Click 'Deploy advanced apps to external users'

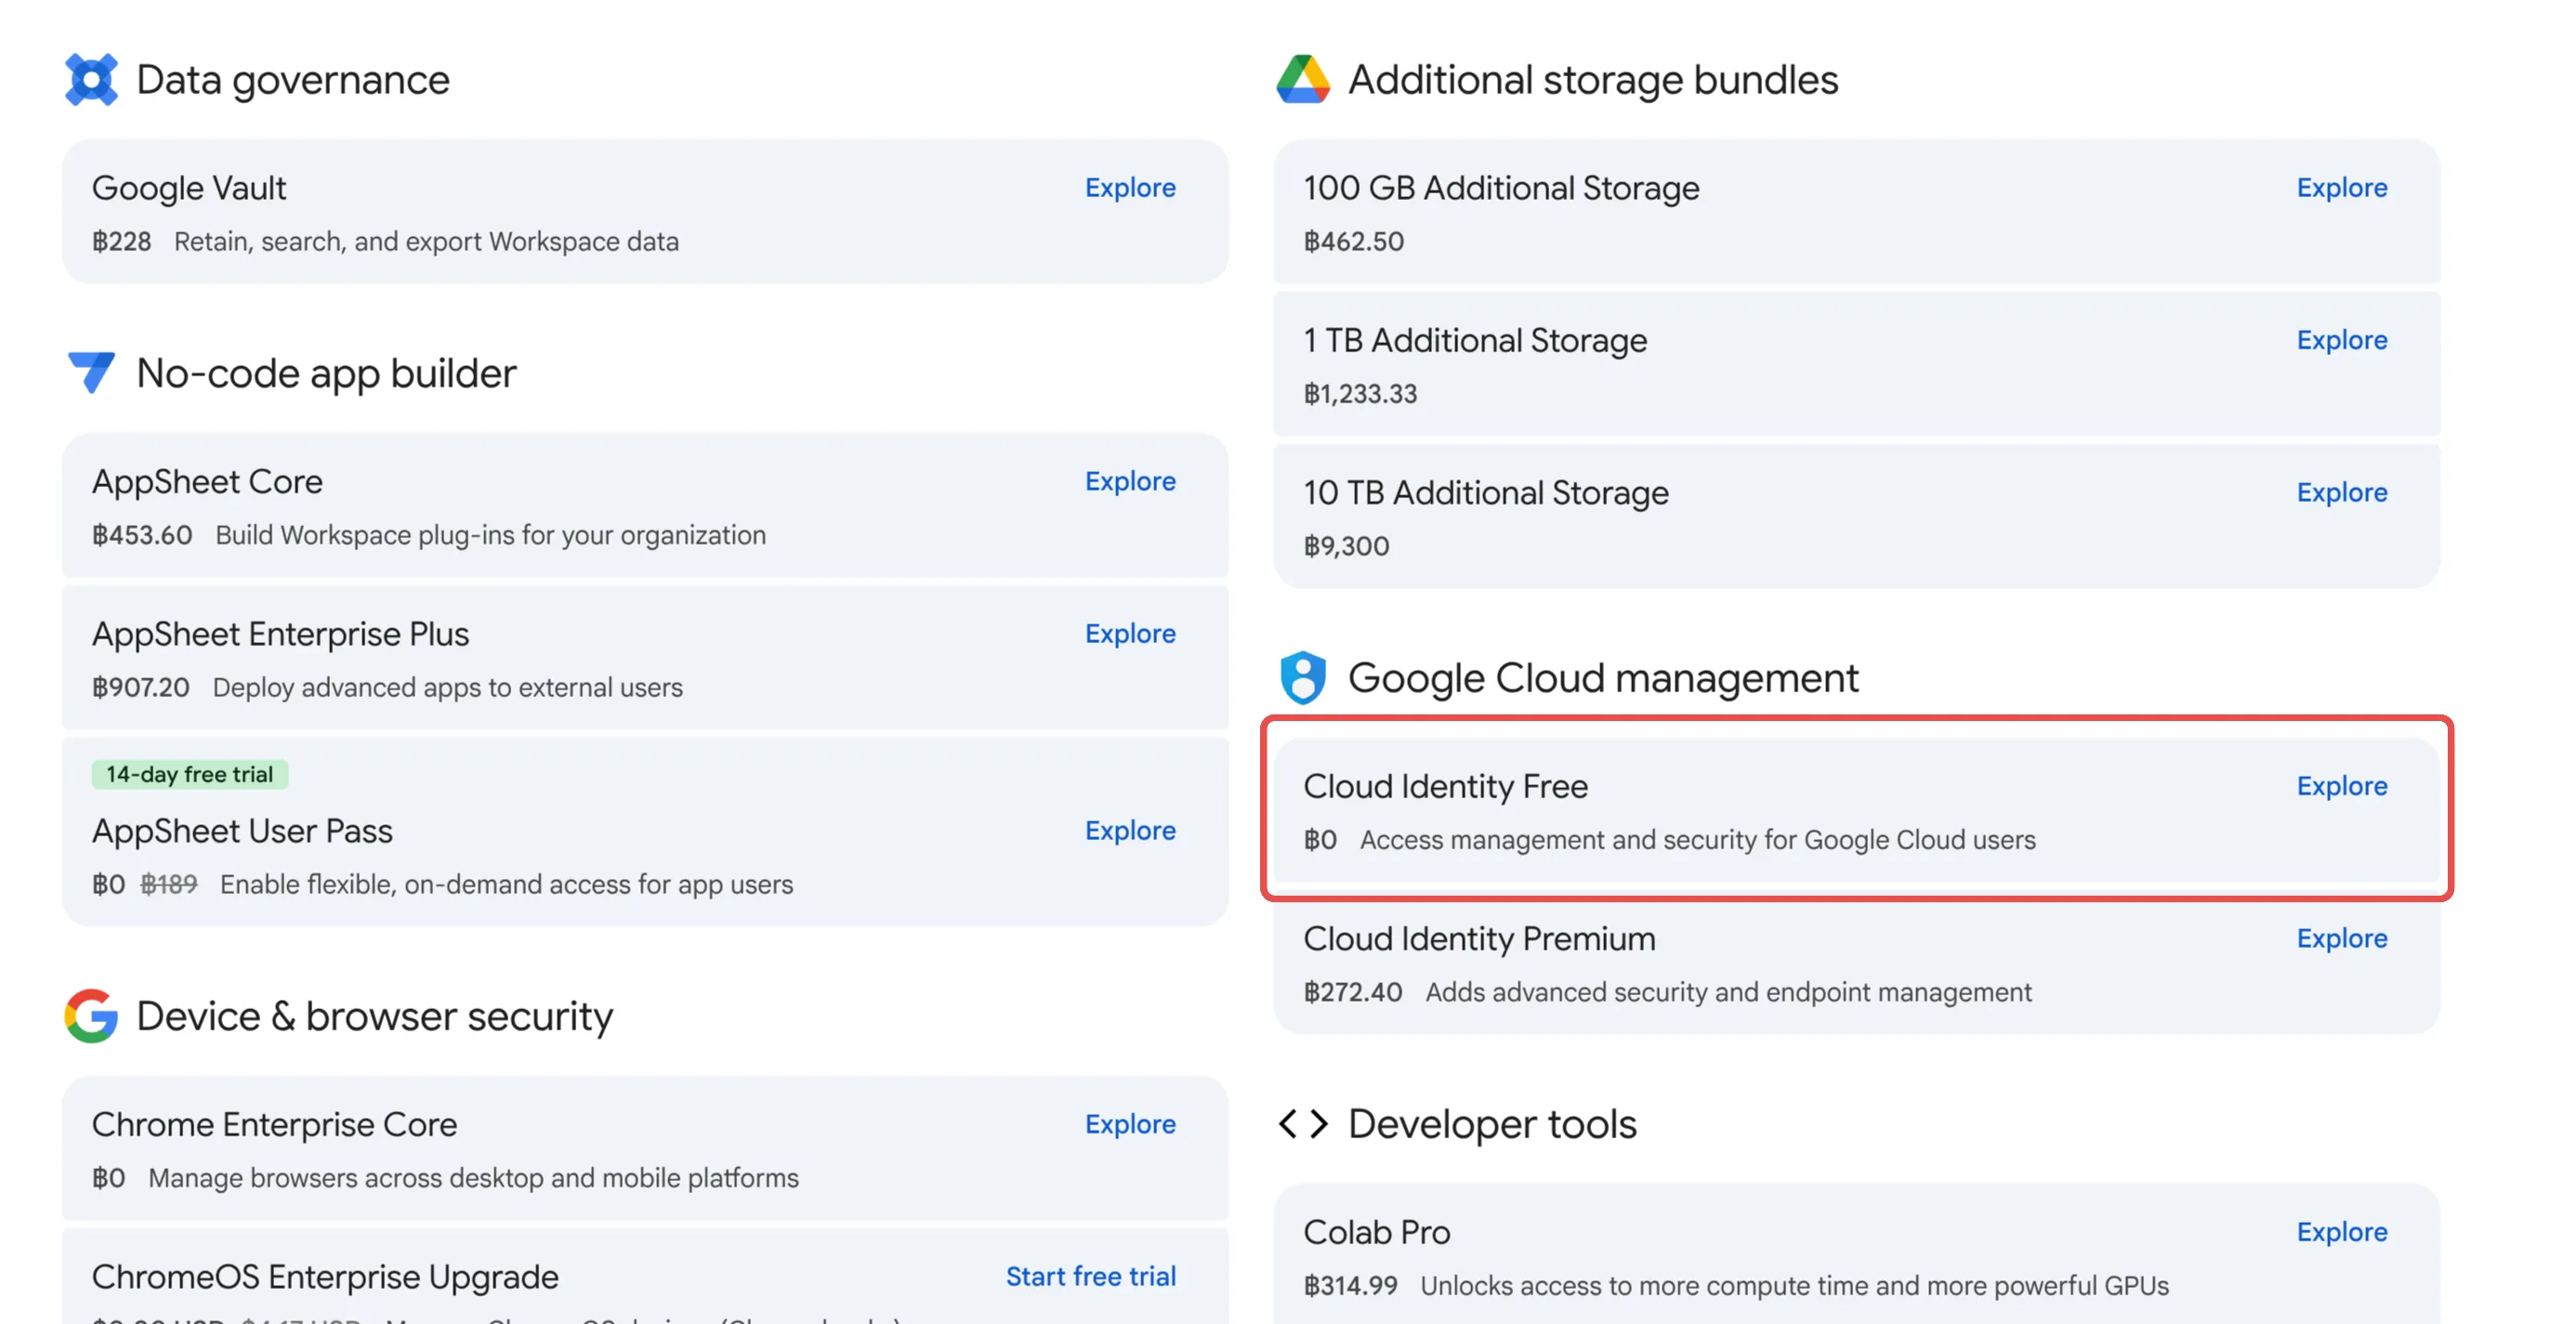[x=448, y=687]
